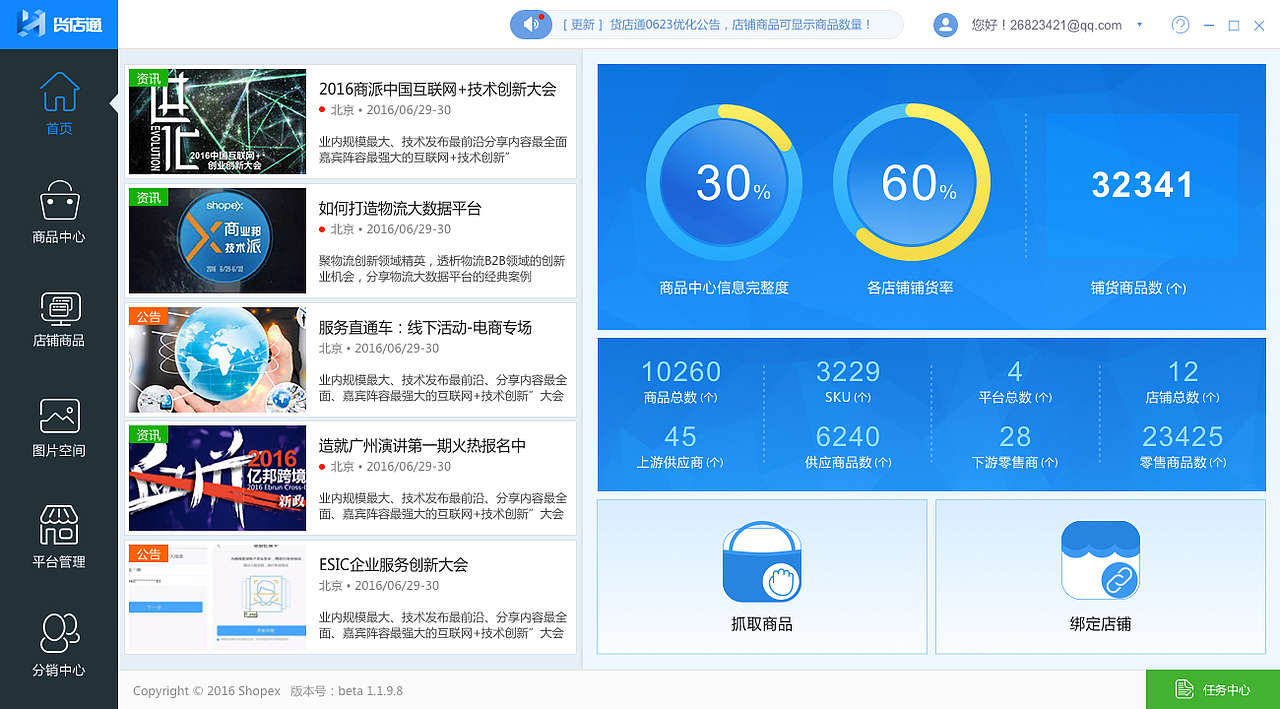Open ESIC企业服务创新大会 article title
Image resolution: width=1280 pixels, height=709 pixels.
393,565
